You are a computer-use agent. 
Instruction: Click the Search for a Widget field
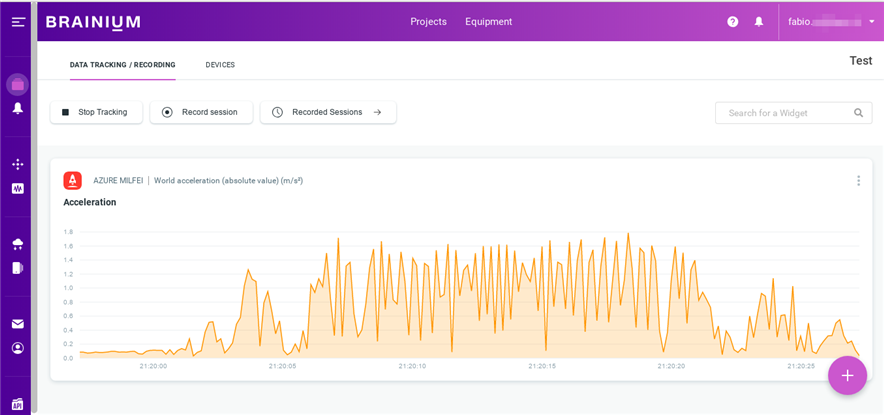(x=787, y=113)
